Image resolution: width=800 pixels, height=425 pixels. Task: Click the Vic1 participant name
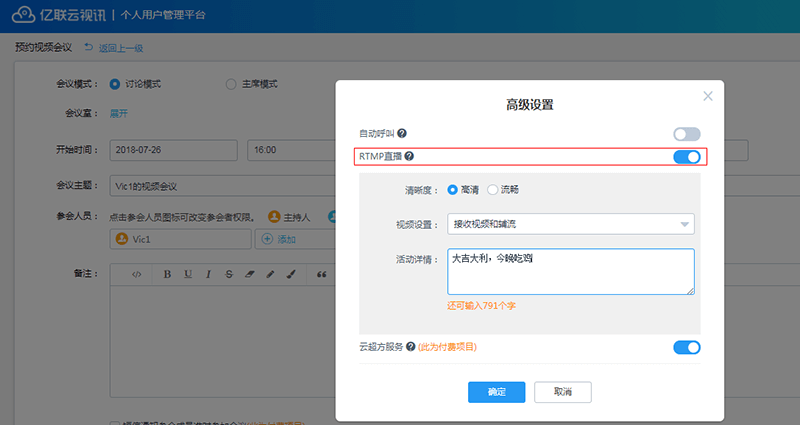pos(141,239)
